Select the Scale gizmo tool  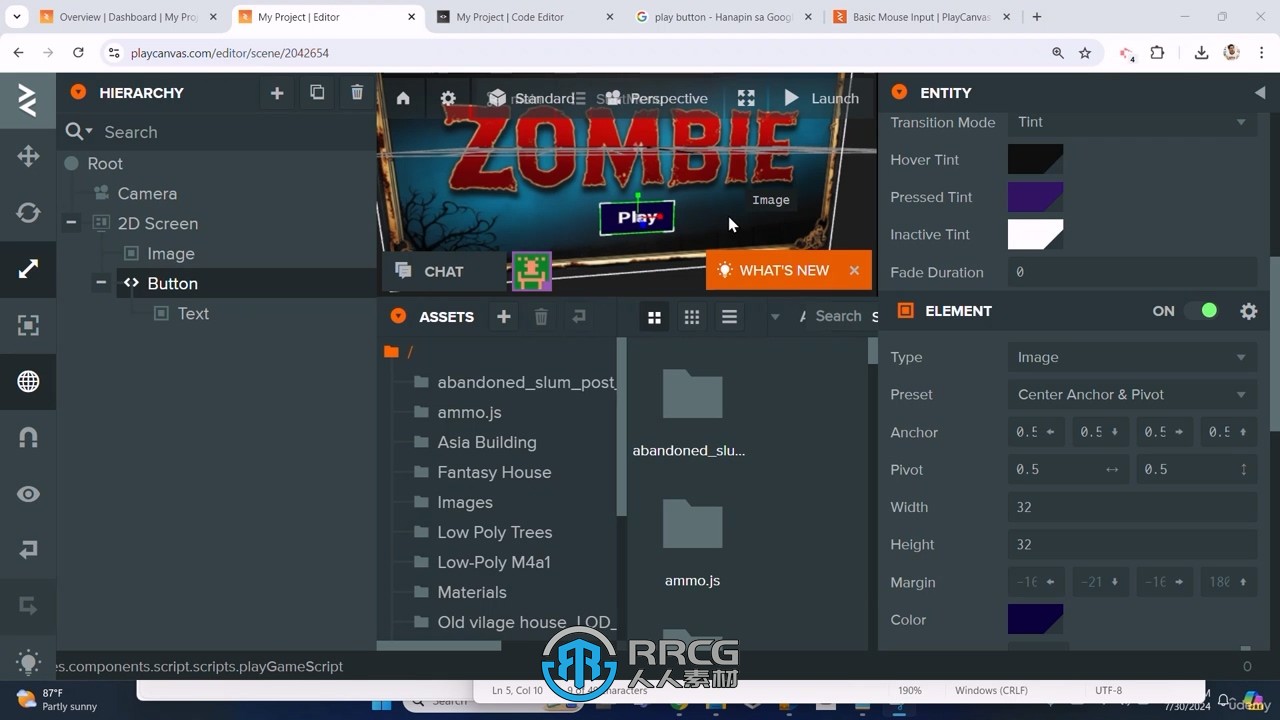pyautogui.click(x=28, y=268)
